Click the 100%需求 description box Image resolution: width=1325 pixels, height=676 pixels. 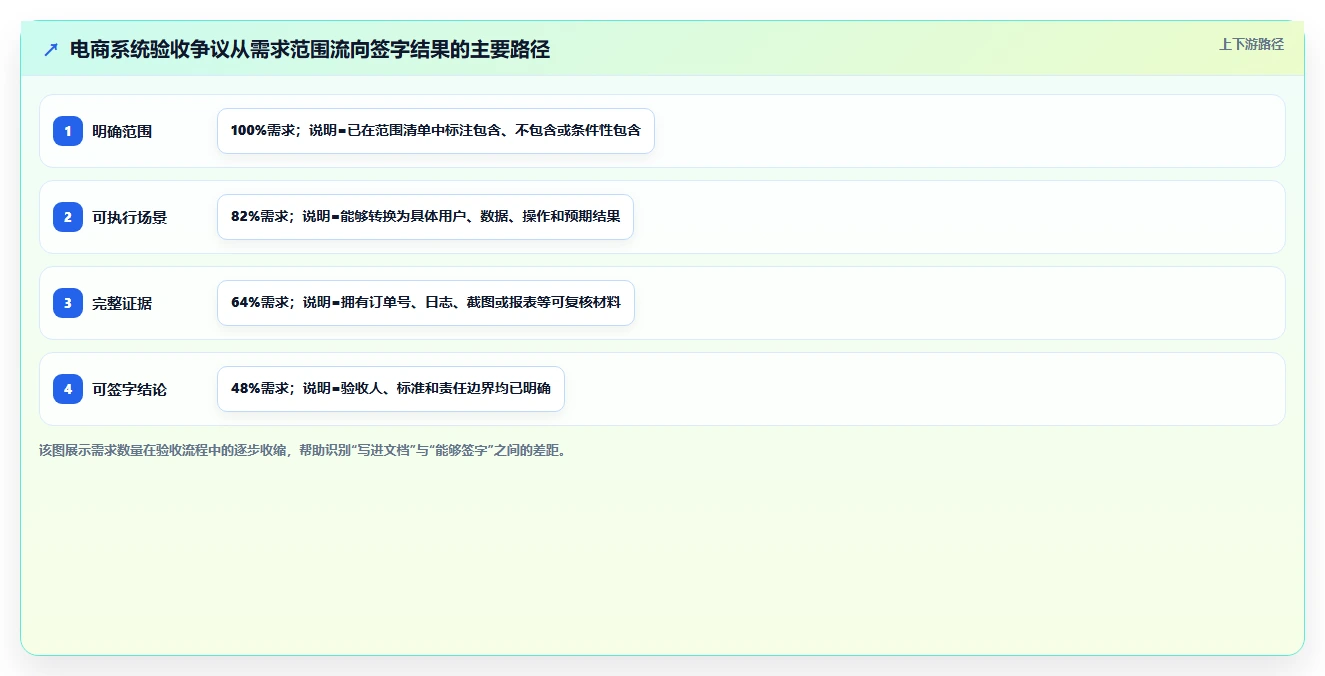coord(436,131)
